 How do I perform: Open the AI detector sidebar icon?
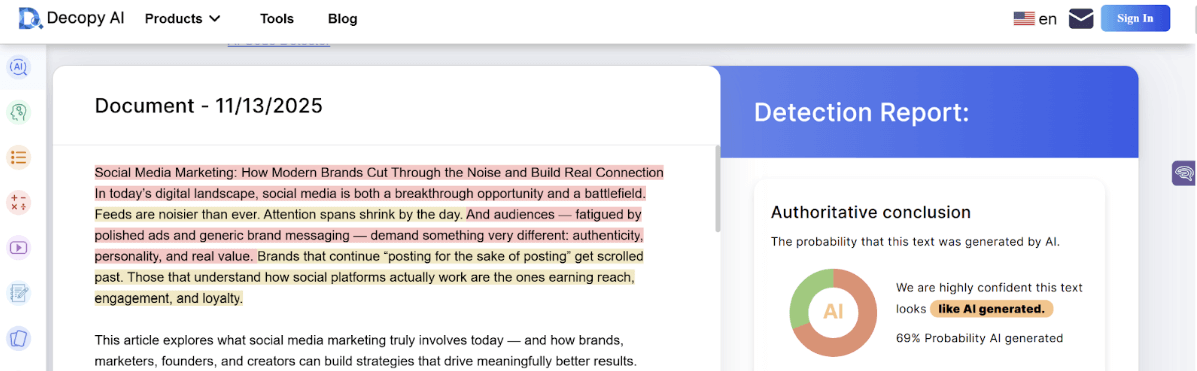click(18, 67)
